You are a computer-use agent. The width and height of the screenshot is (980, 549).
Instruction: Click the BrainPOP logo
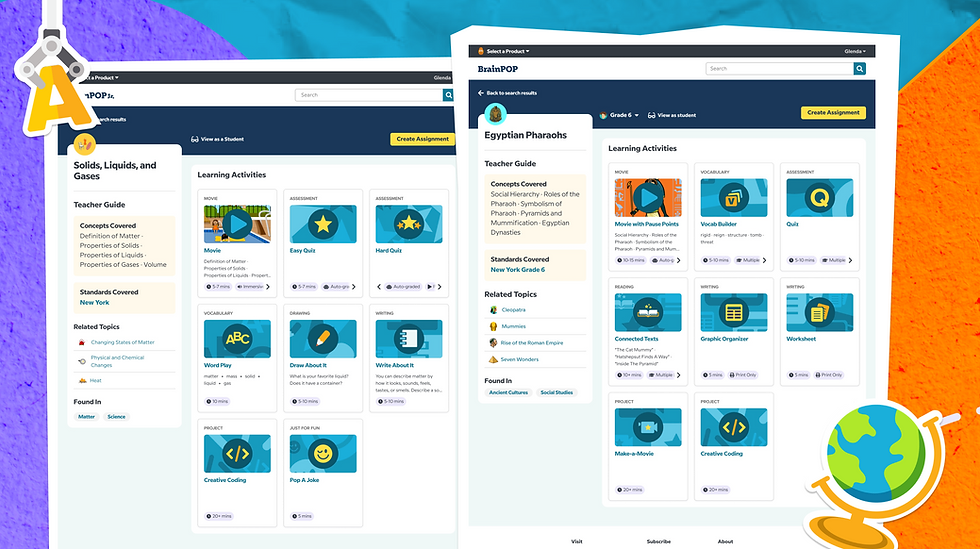pyautogui.click(x=498, y=69)
